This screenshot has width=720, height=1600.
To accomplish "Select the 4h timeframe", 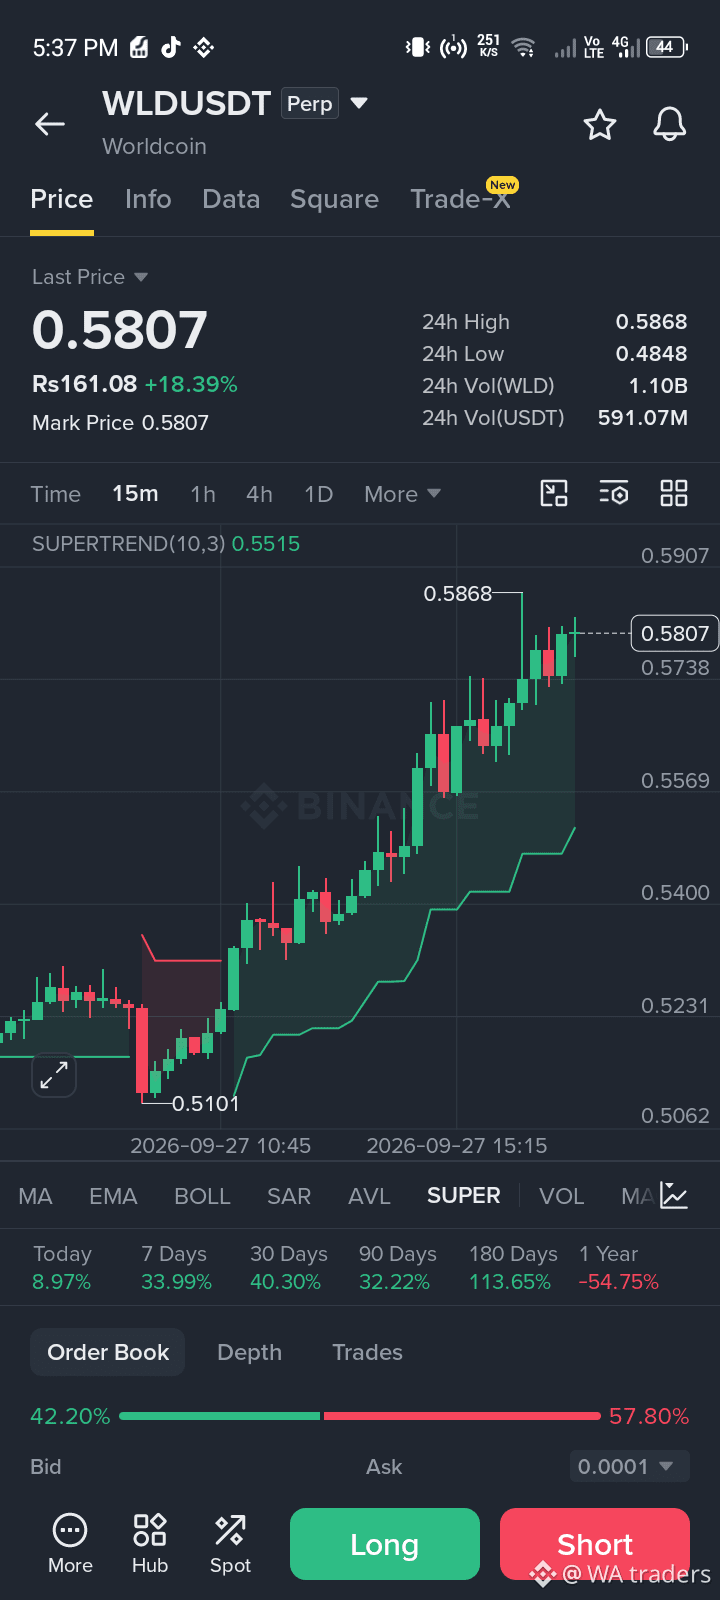I will [x=259, y=494].
